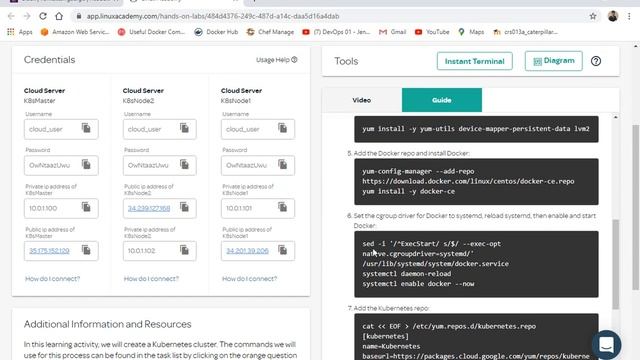The image size is (640, 360).
Task: Open the Maps bookmark
Action: pos(471,32)
